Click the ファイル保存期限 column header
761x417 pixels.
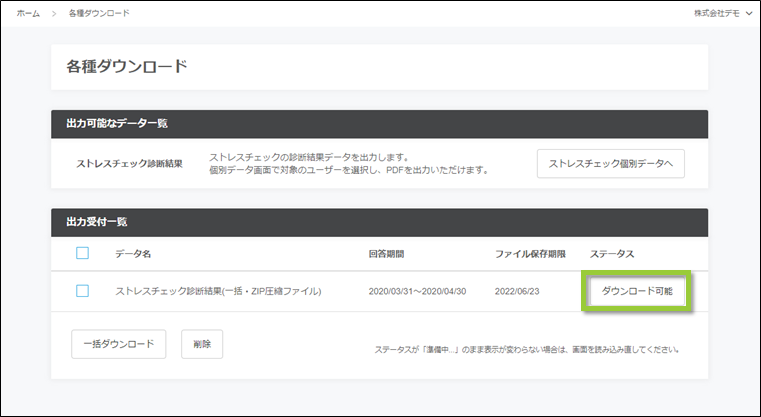pos(531,254)
